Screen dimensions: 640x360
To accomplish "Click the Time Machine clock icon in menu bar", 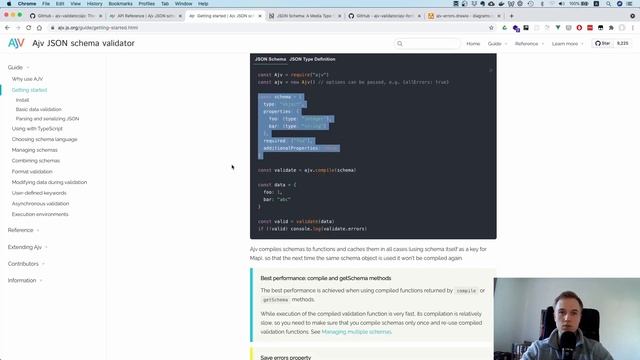I will point(530,4).
